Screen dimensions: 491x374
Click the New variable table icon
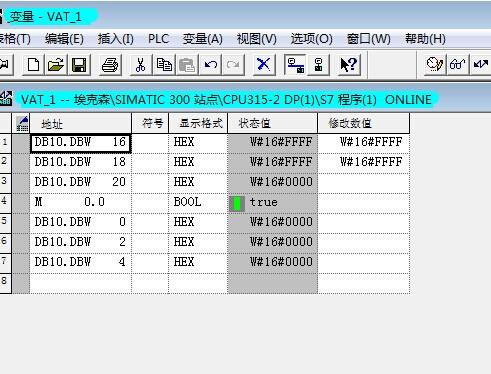pos(33,64)
